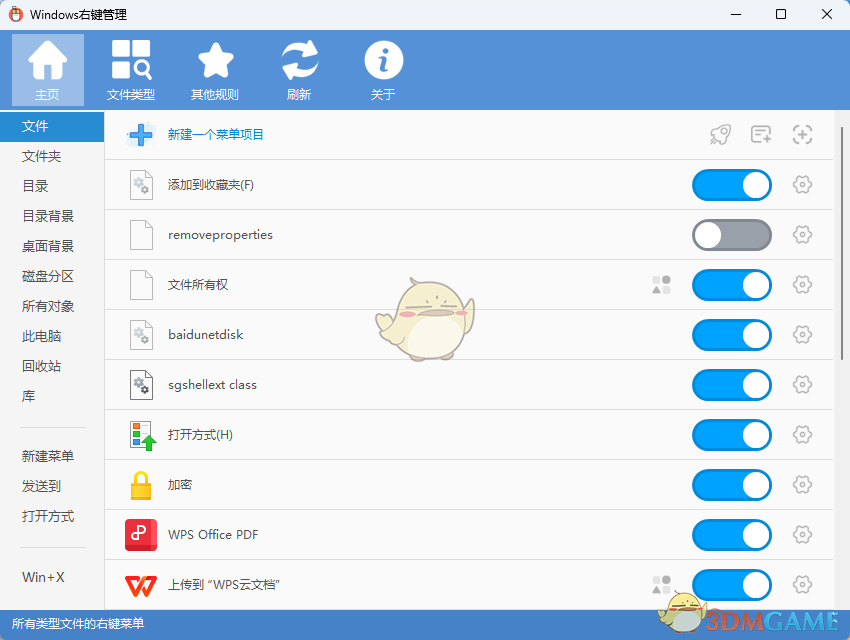This screenshot has width=850, height=640.
Task: Disable the 添加到收藏夹 toggle
Action: (x=731, y=185)
